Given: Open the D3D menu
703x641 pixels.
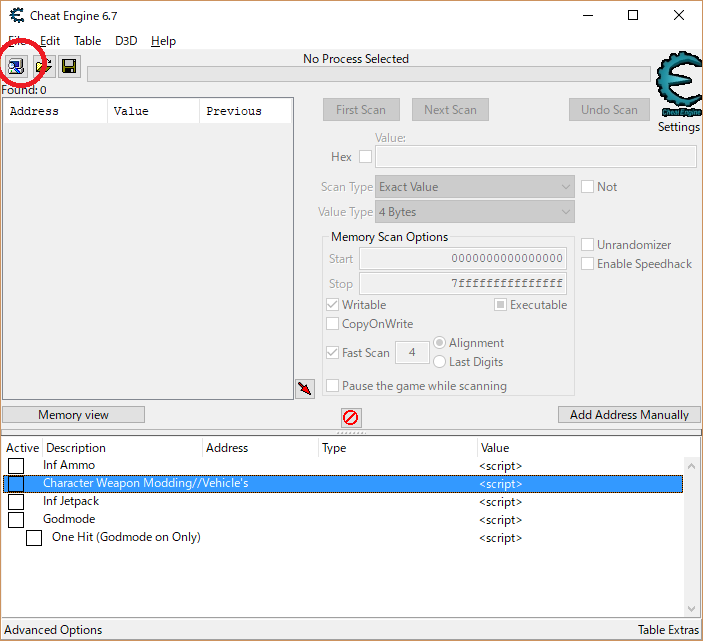Looking at the screenshot, I should 126,41.
